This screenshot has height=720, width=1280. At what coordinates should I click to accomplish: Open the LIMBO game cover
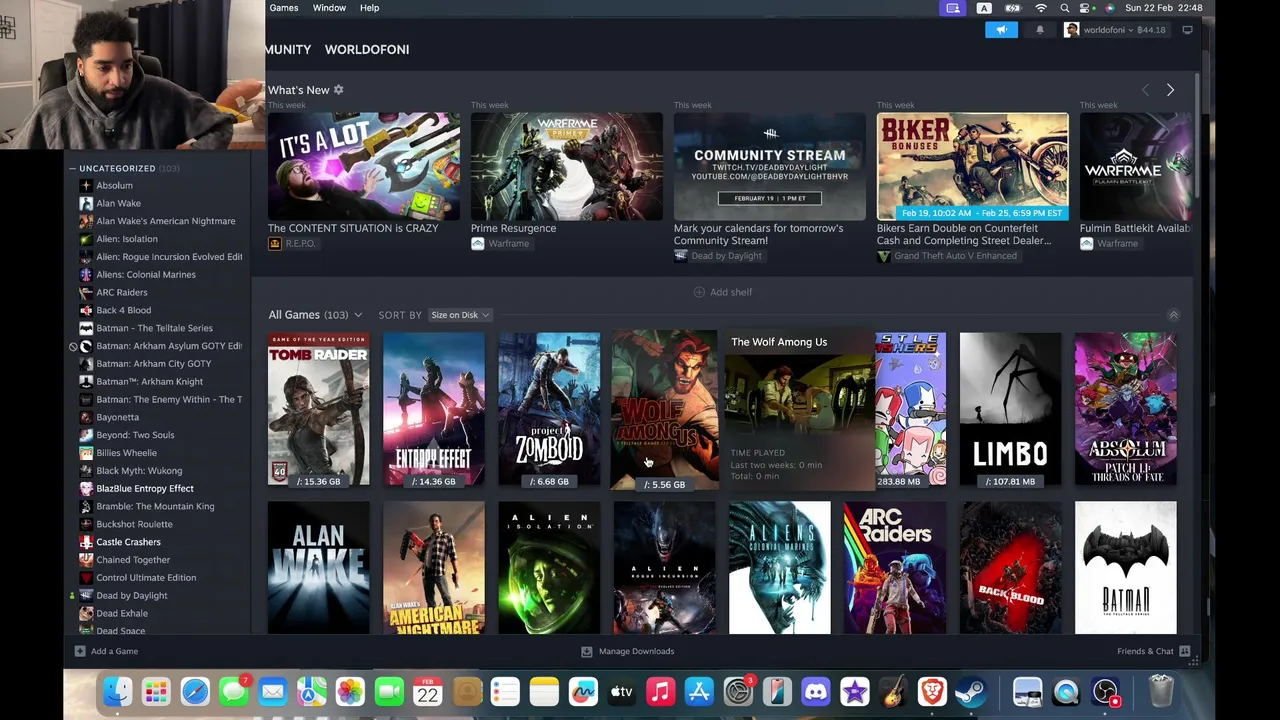(1010, 409)
